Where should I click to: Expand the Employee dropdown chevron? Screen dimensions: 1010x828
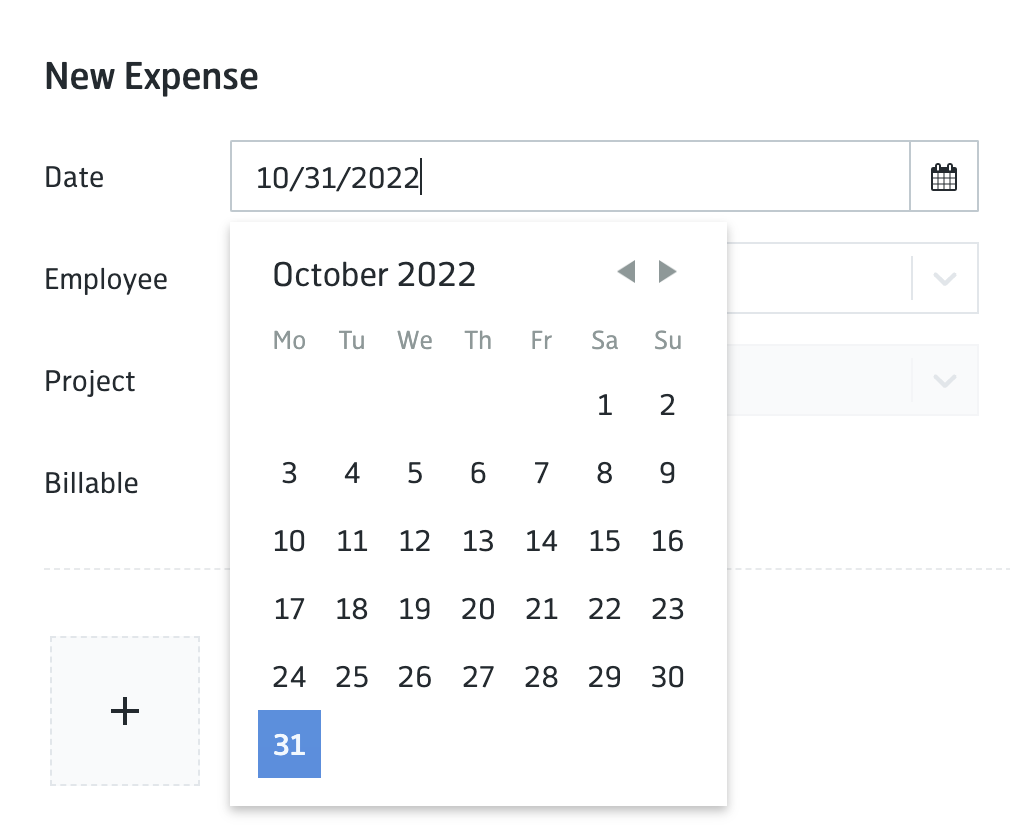944,278
